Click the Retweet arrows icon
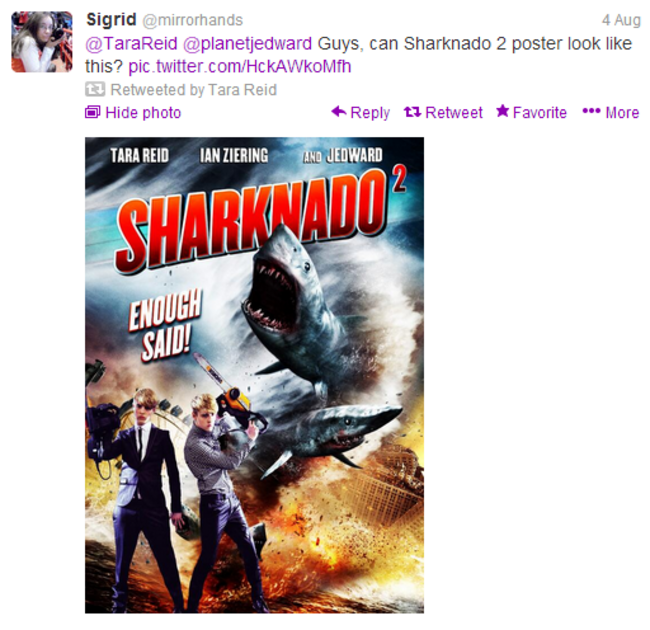The height and width of the screenshot is (630, 650). click(412, 112)
